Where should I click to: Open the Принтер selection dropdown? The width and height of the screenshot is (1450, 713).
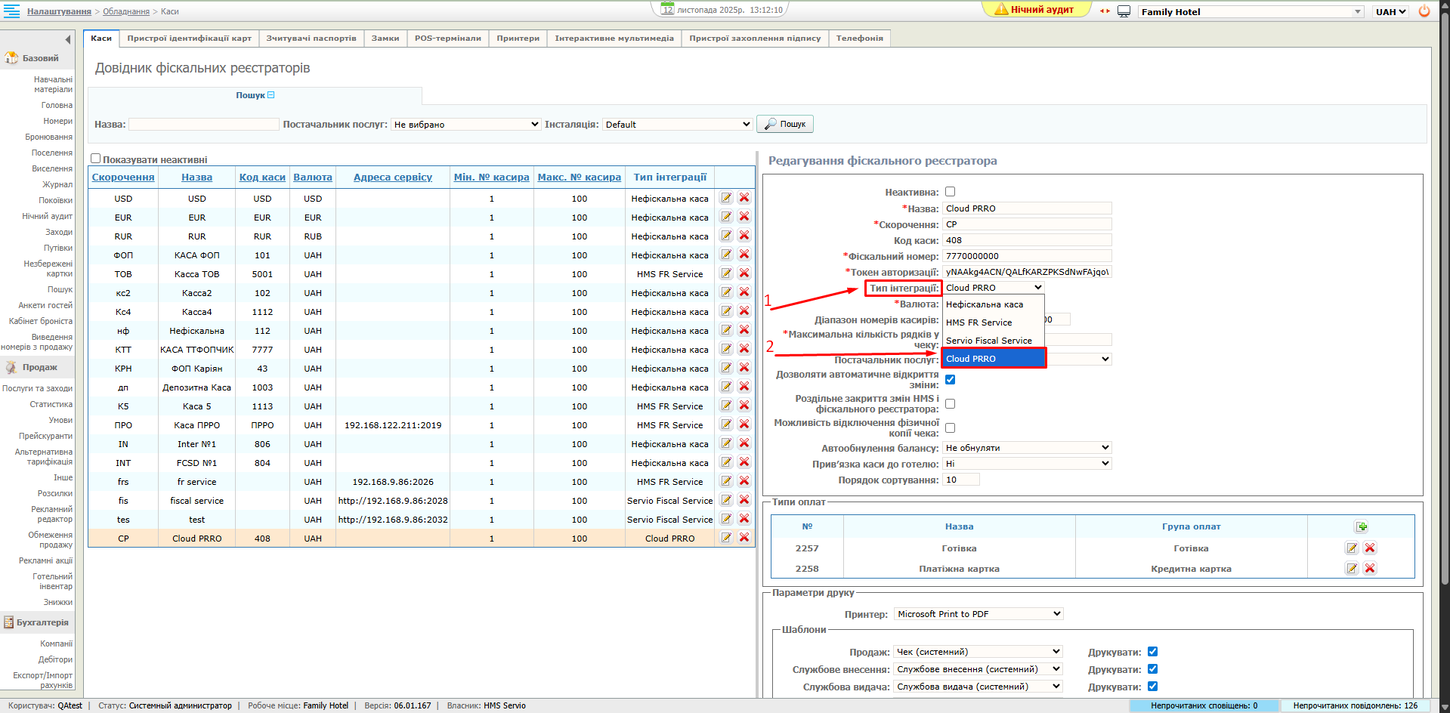(x=978, y=614)
